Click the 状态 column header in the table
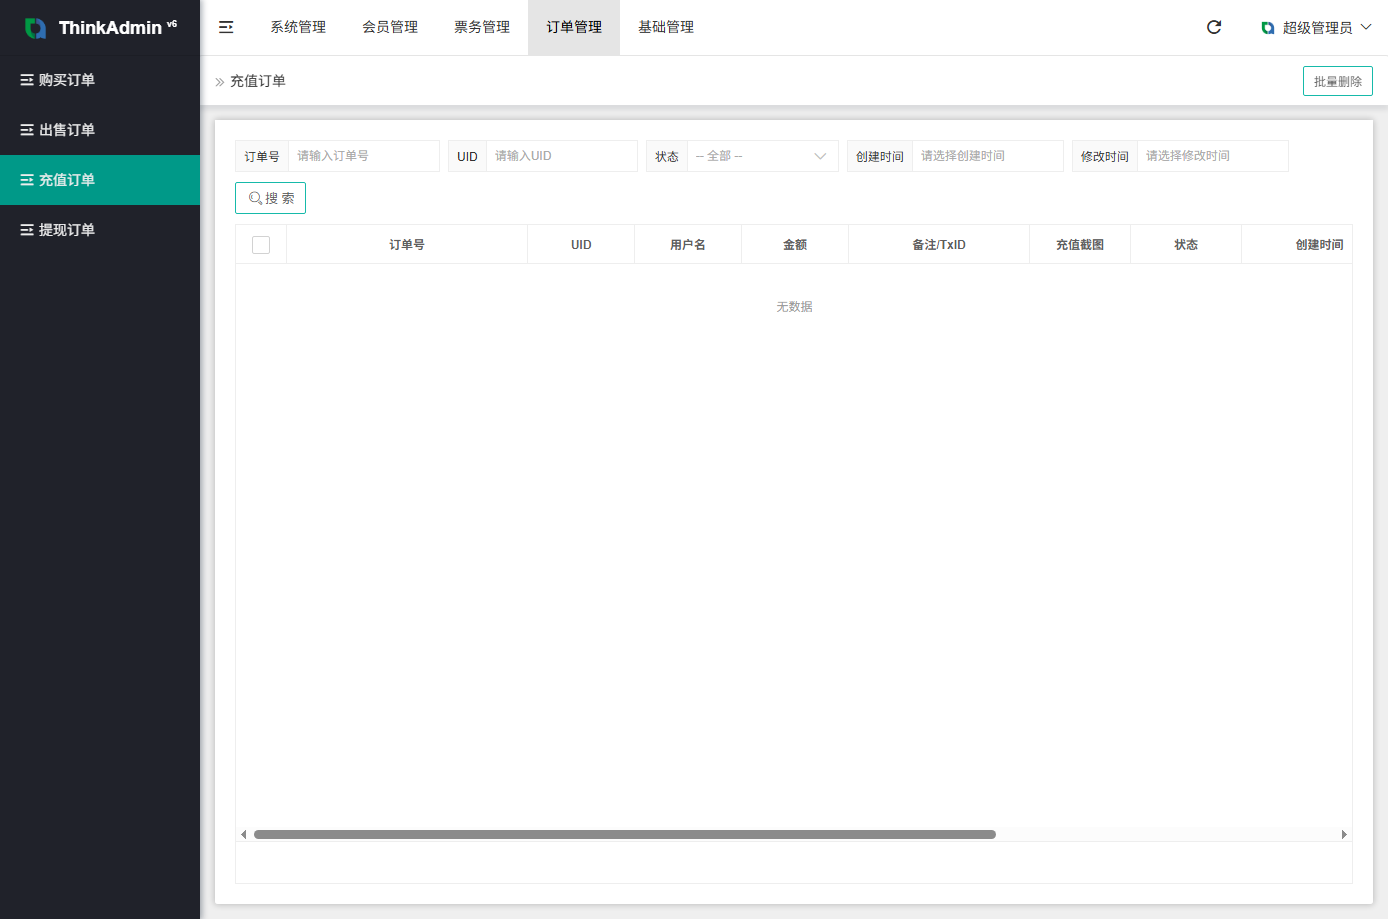This screenshot has width=1388, height=919. point(1186,245)
